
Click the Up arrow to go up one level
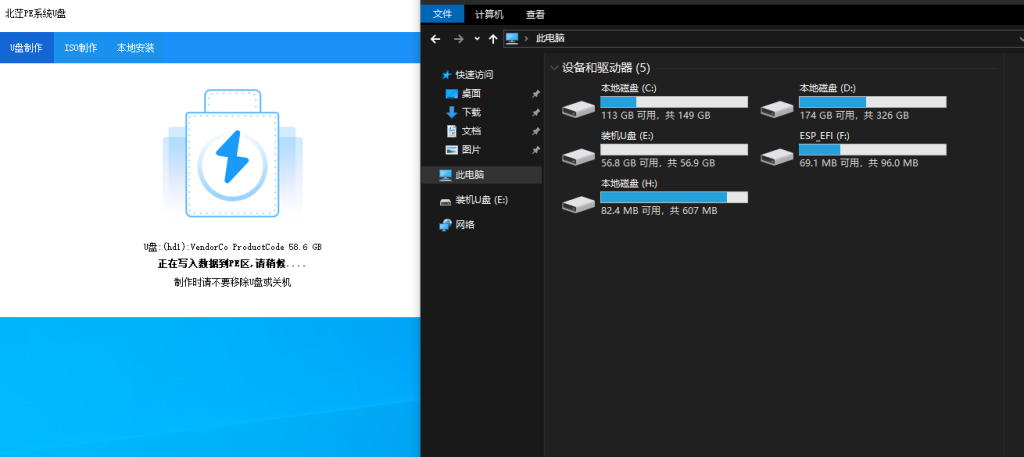click(x=493, y=38)
